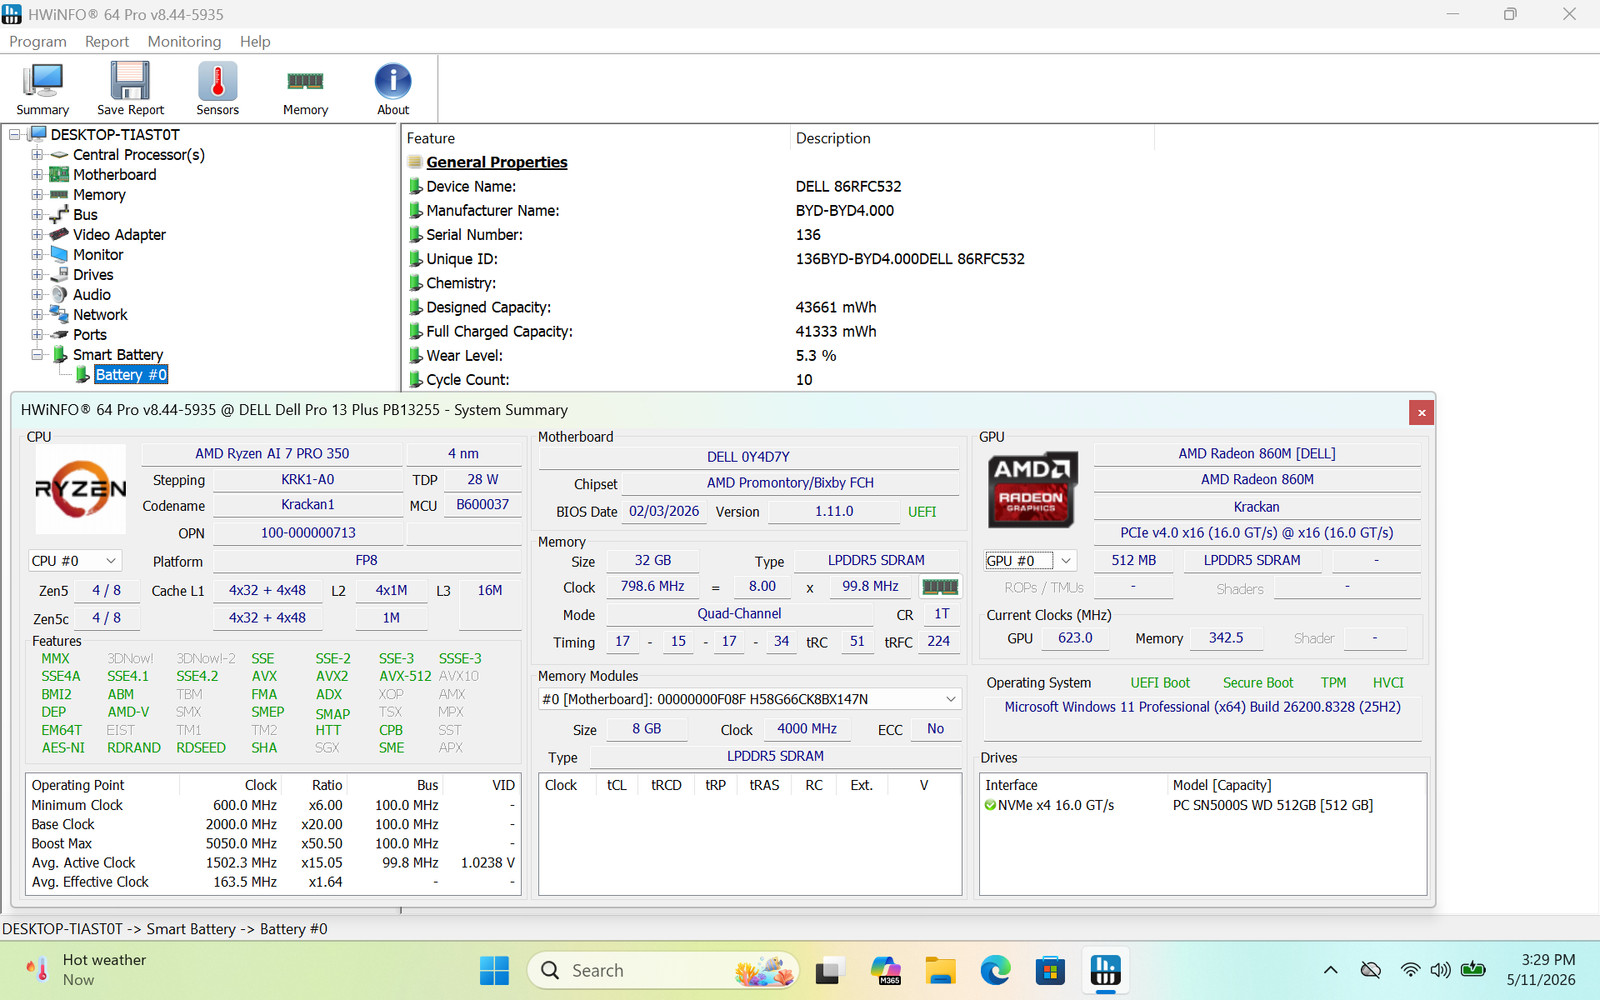The width and height of the screenshot is (1600, 1000).
Task: Select Drives in the tree
Action: [x=93, y=275]
